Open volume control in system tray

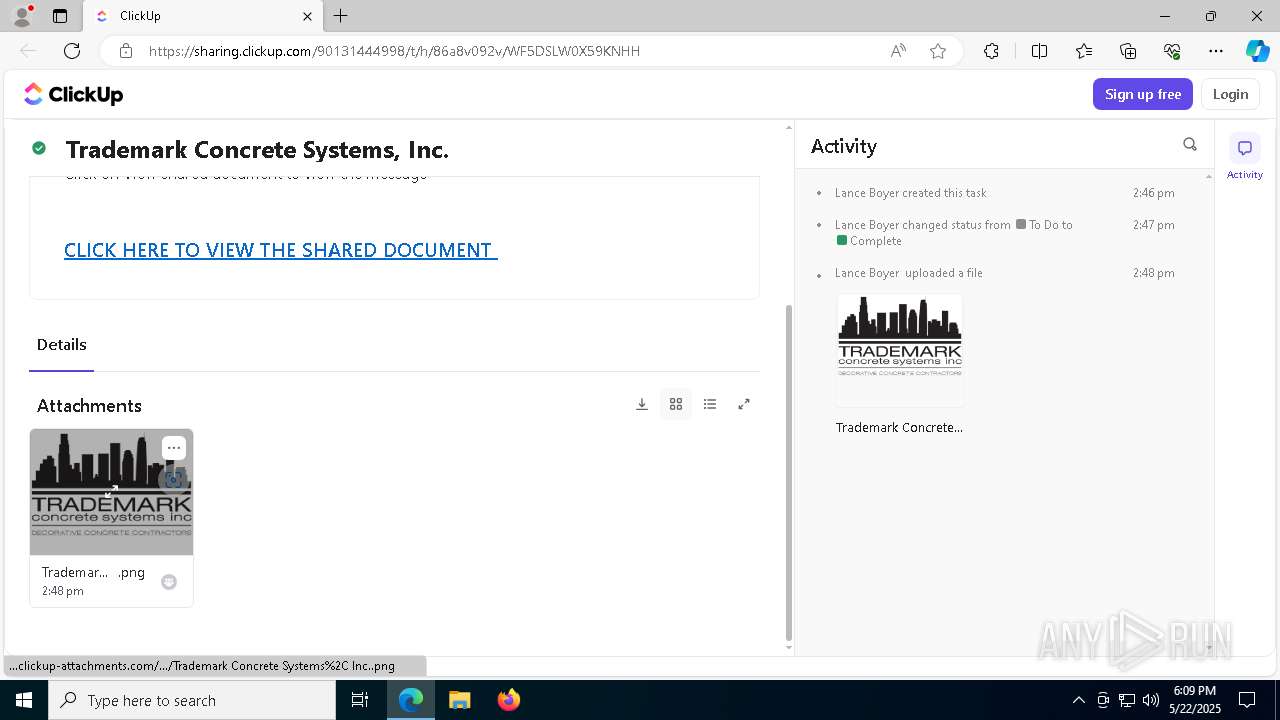click(x=1150, y=700)
